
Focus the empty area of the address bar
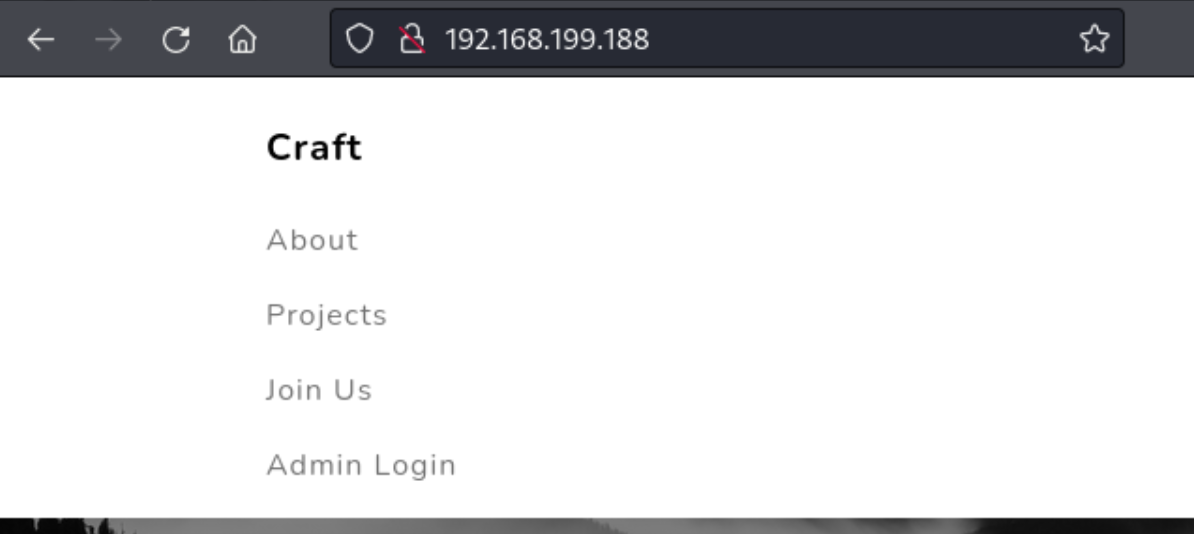(x=860, y=39)
